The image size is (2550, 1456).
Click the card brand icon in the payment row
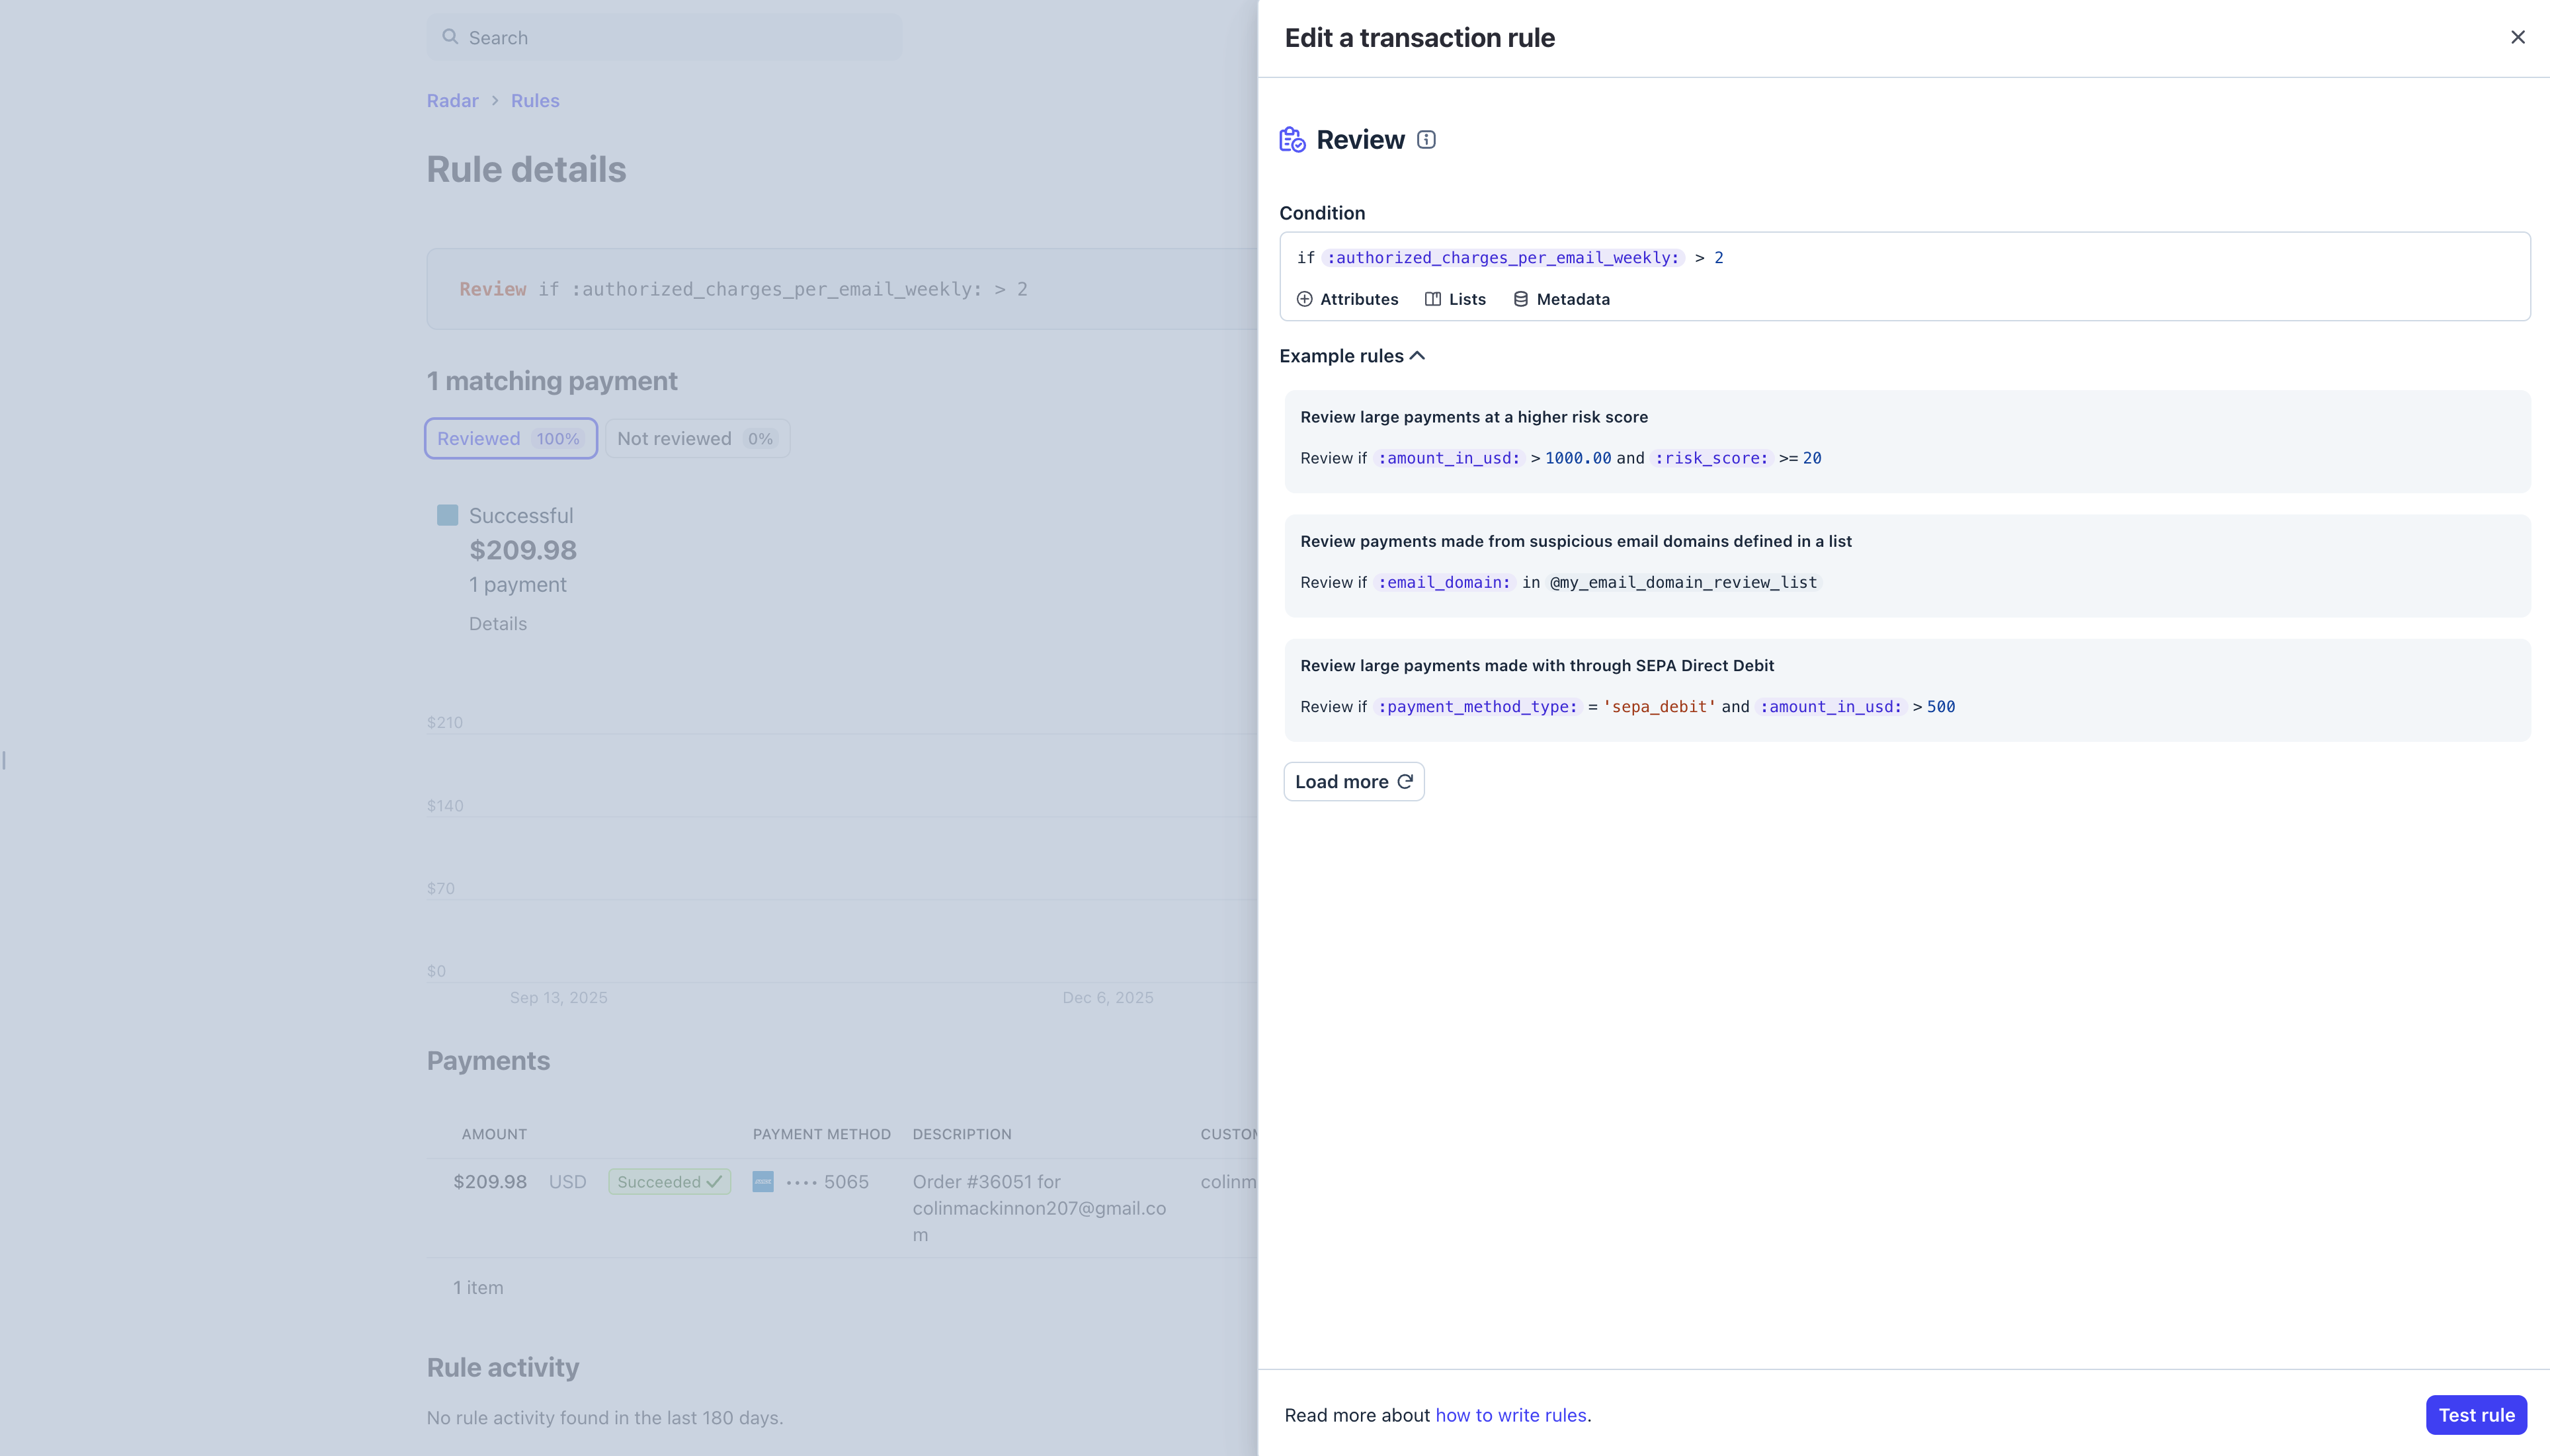coord(764,1181)
